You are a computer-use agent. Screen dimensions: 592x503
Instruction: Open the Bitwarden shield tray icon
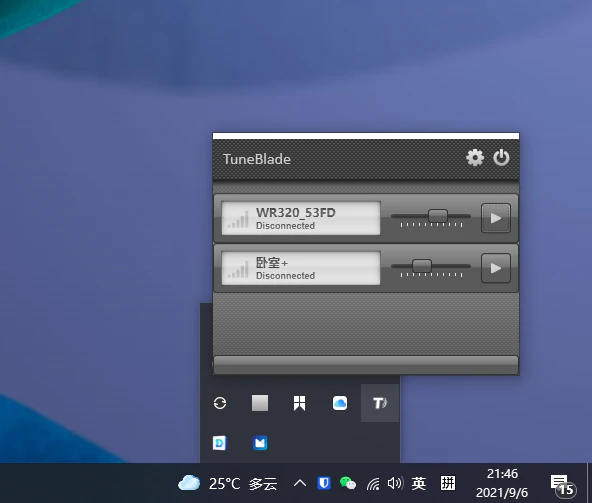[324, 483]
